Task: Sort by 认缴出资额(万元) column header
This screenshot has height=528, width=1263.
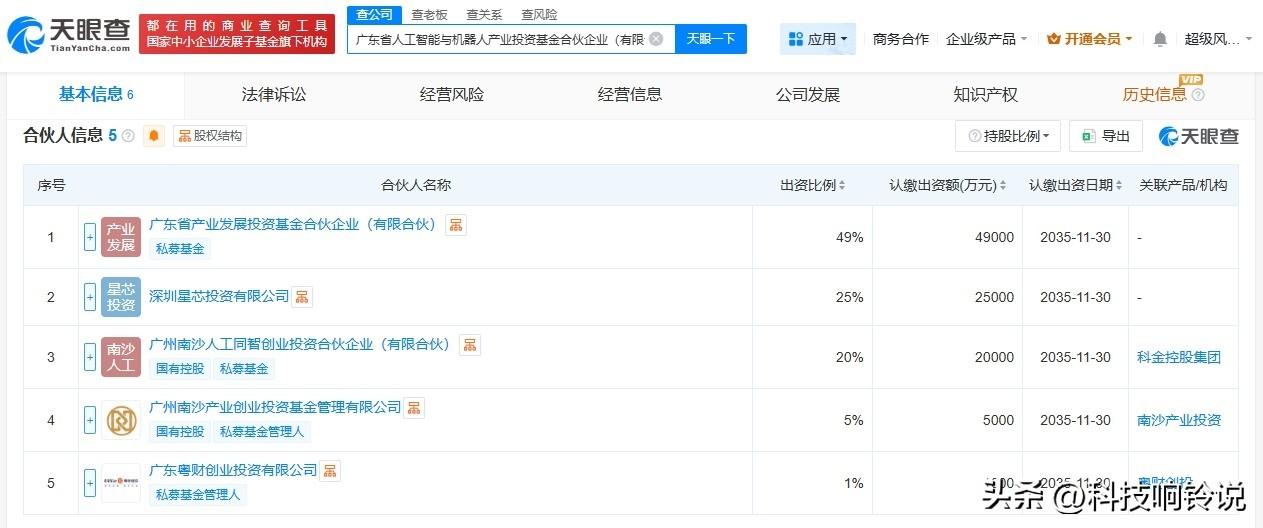Action: click(947, 185)
